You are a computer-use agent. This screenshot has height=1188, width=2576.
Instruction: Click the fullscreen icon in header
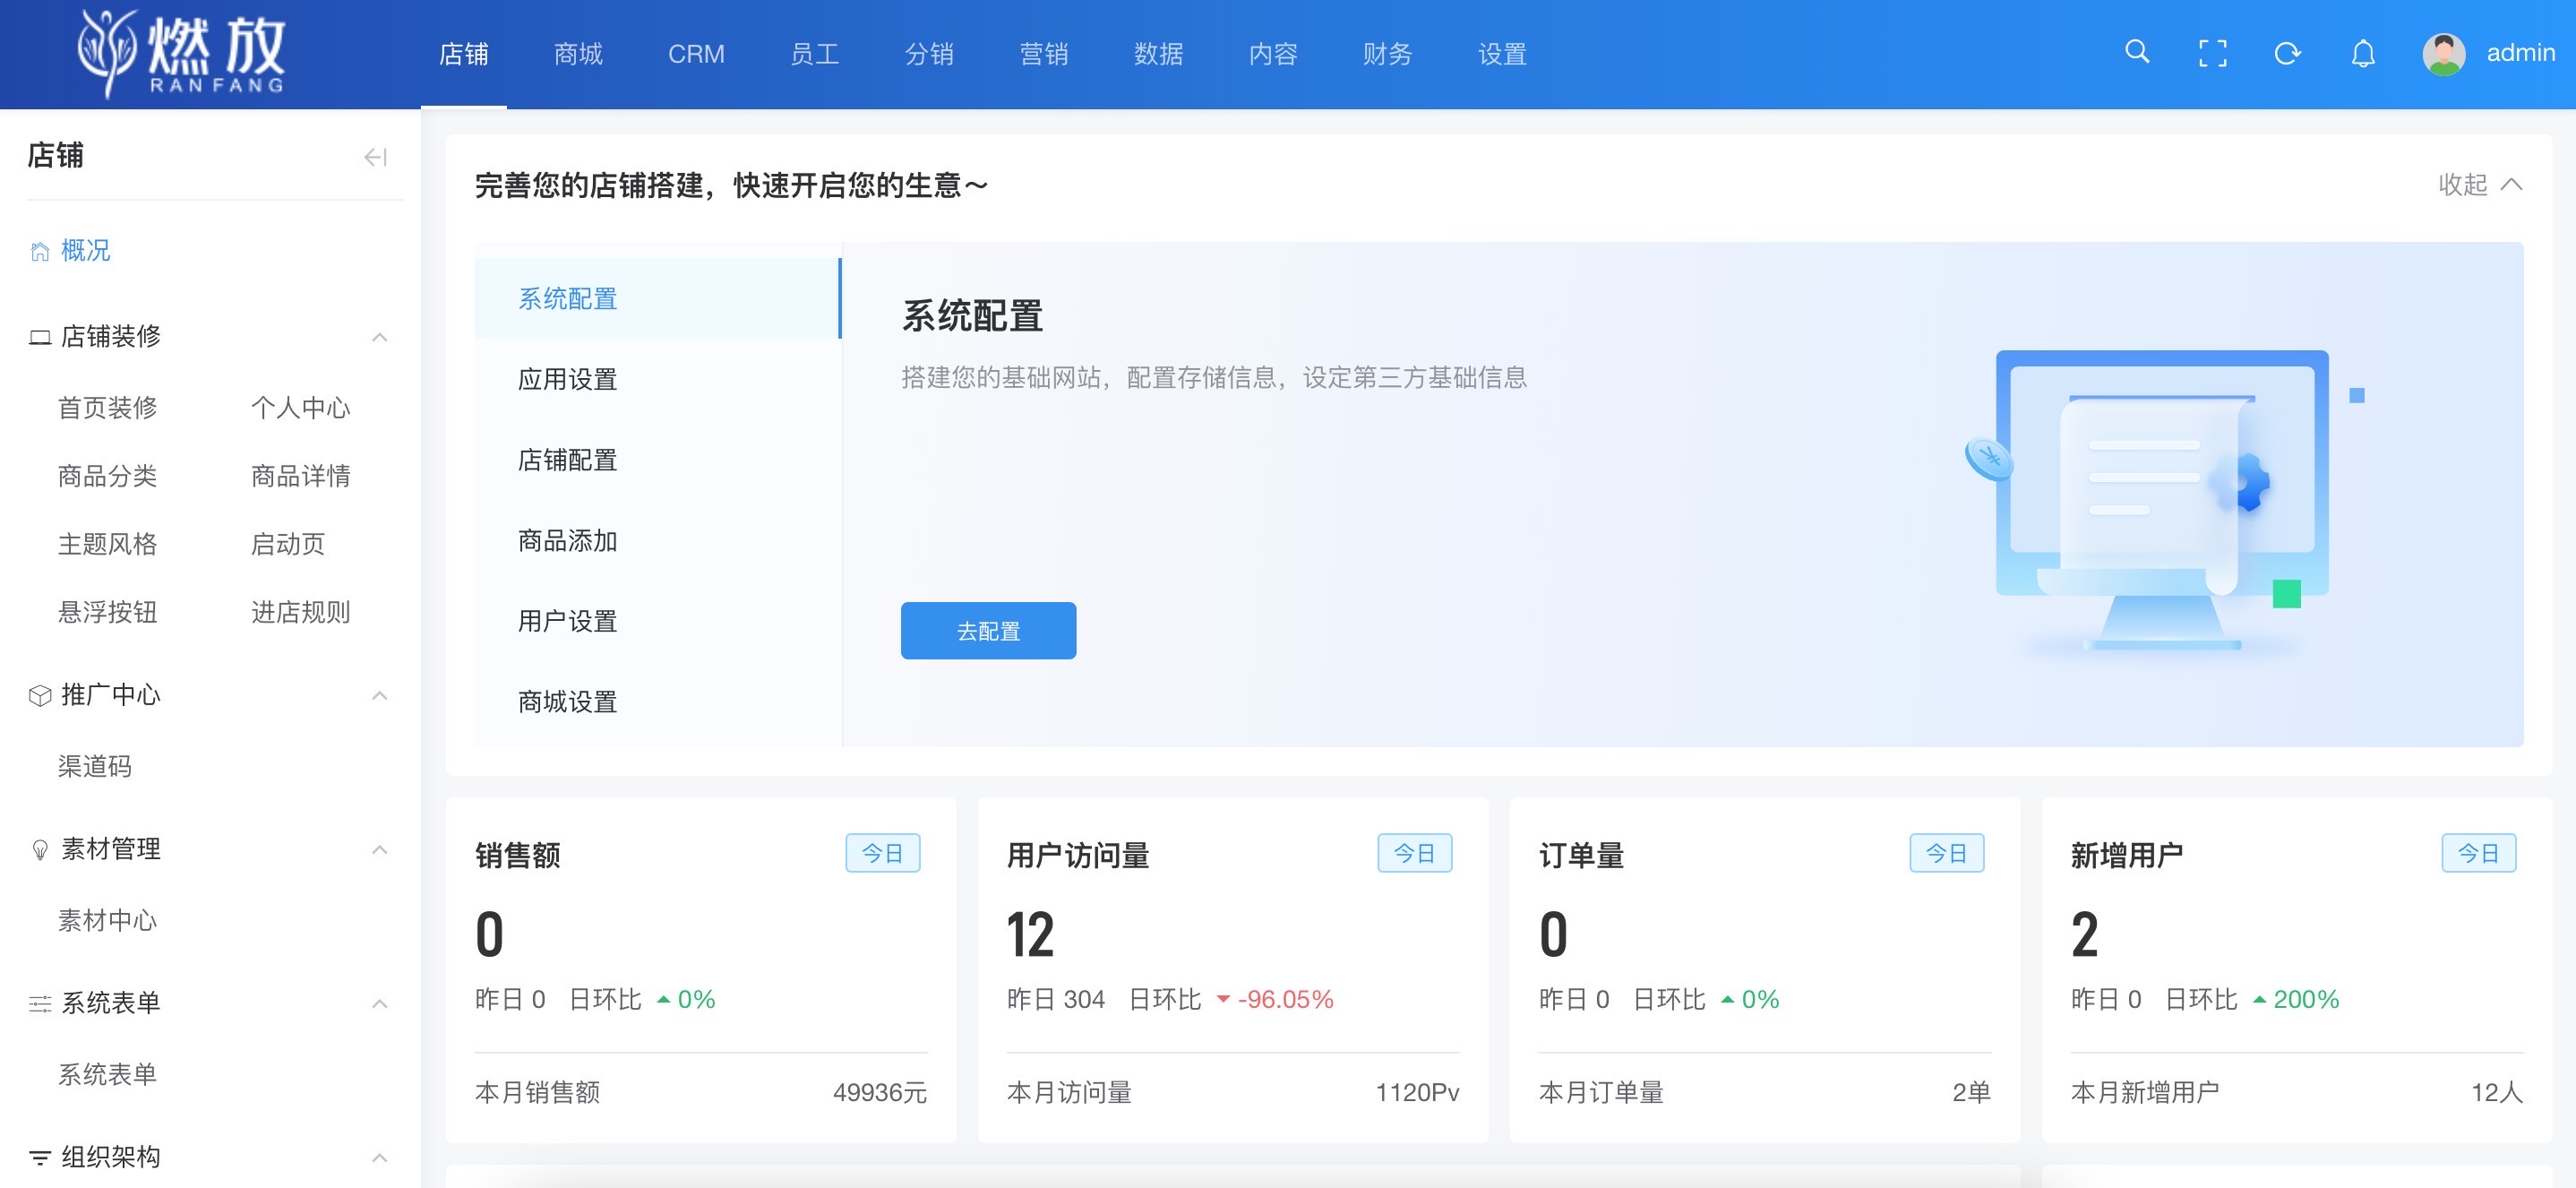2212,53
